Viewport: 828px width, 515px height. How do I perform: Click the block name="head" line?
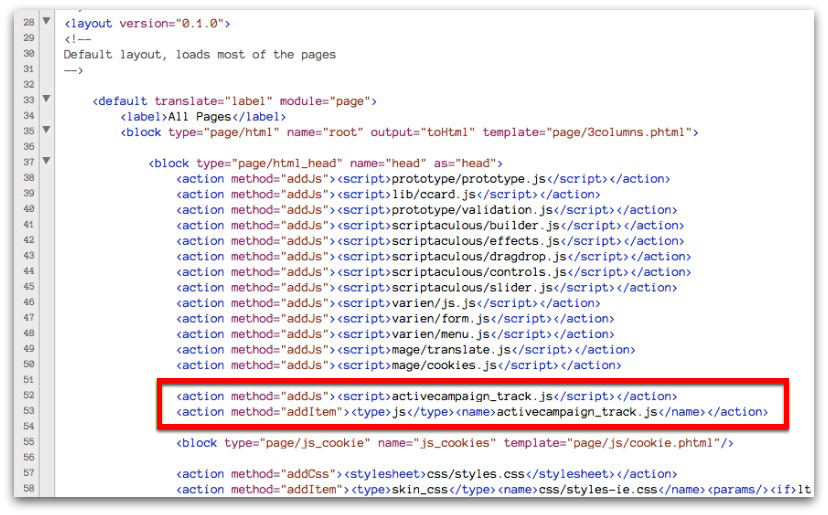point(325,163)
